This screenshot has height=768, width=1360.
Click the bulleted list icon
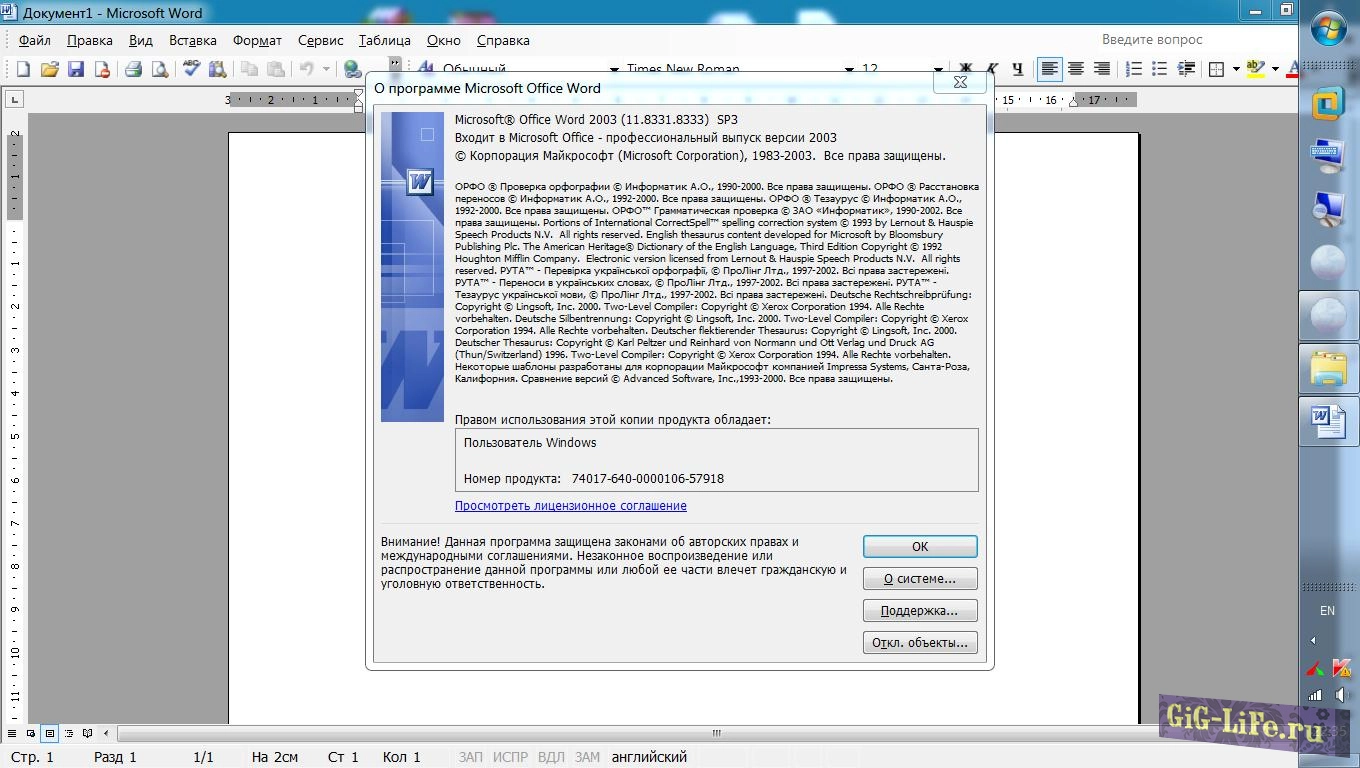point(1160,69)
